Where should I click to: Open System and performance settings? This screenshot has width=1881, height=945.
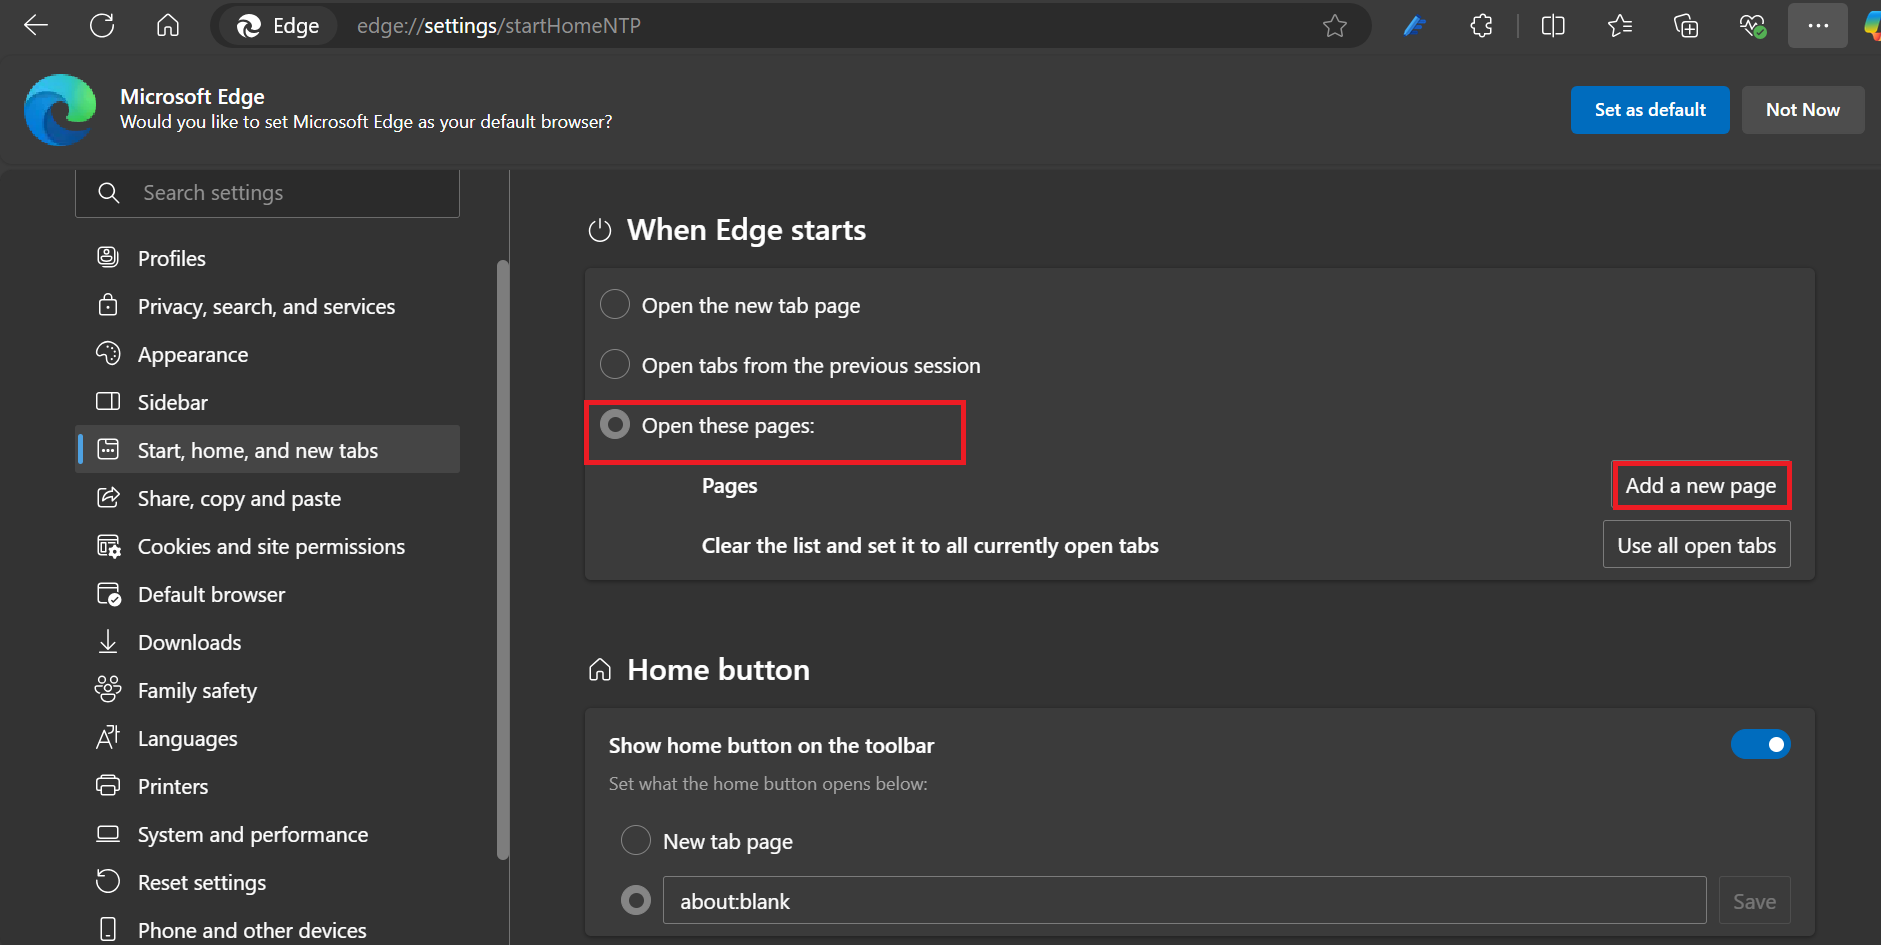(x=268, y=834)
